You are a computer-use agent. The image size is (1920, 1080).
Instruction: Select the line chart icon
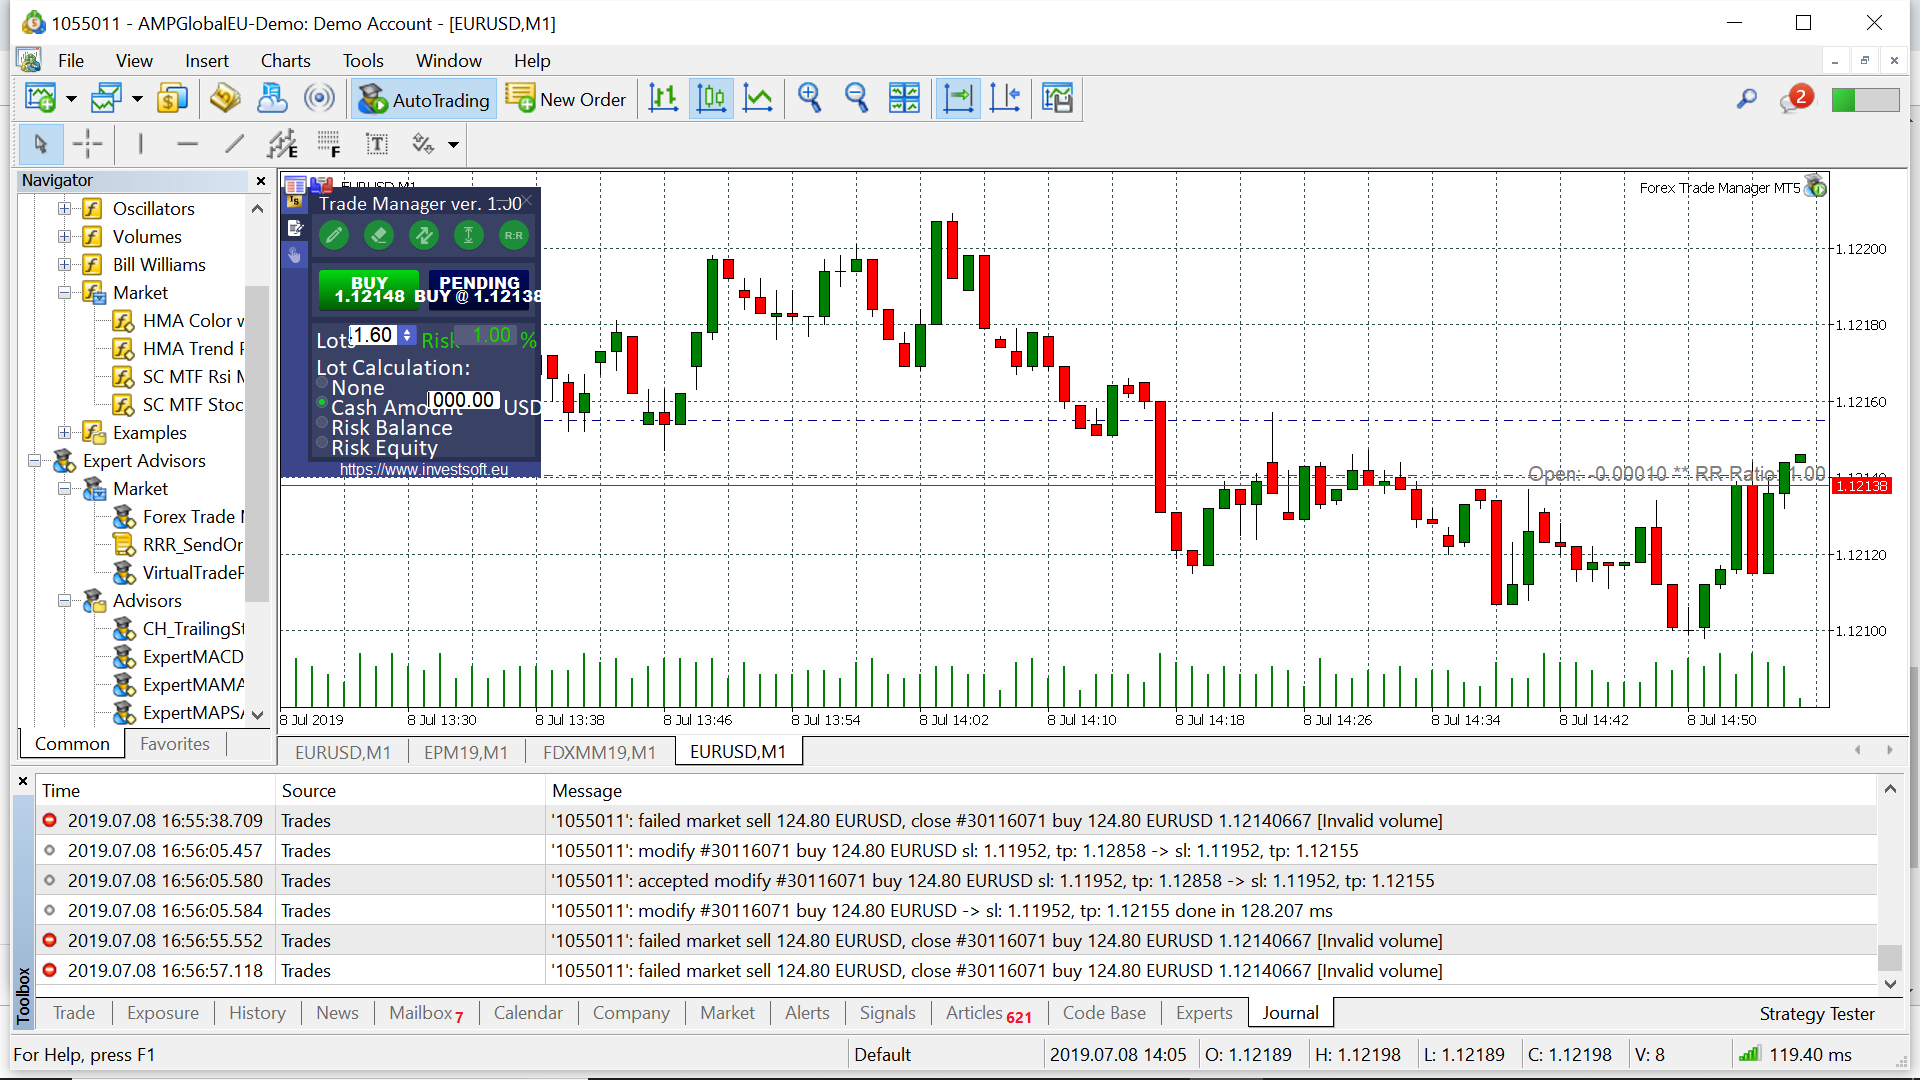coord(758,98)
